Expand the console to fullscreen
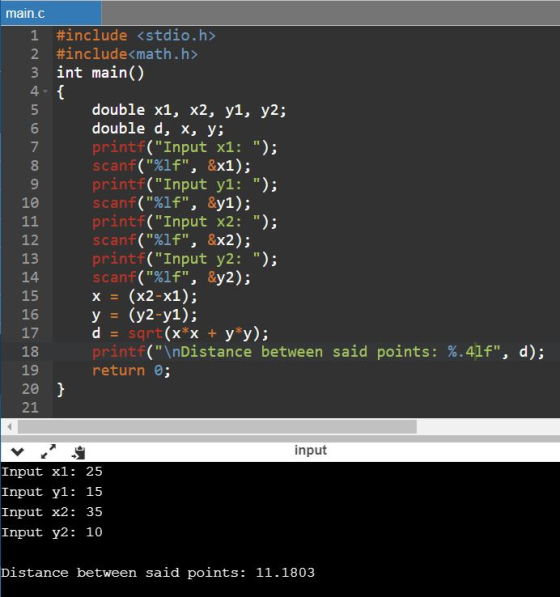Viewport: 560px width, 597px height. point(48,452)
